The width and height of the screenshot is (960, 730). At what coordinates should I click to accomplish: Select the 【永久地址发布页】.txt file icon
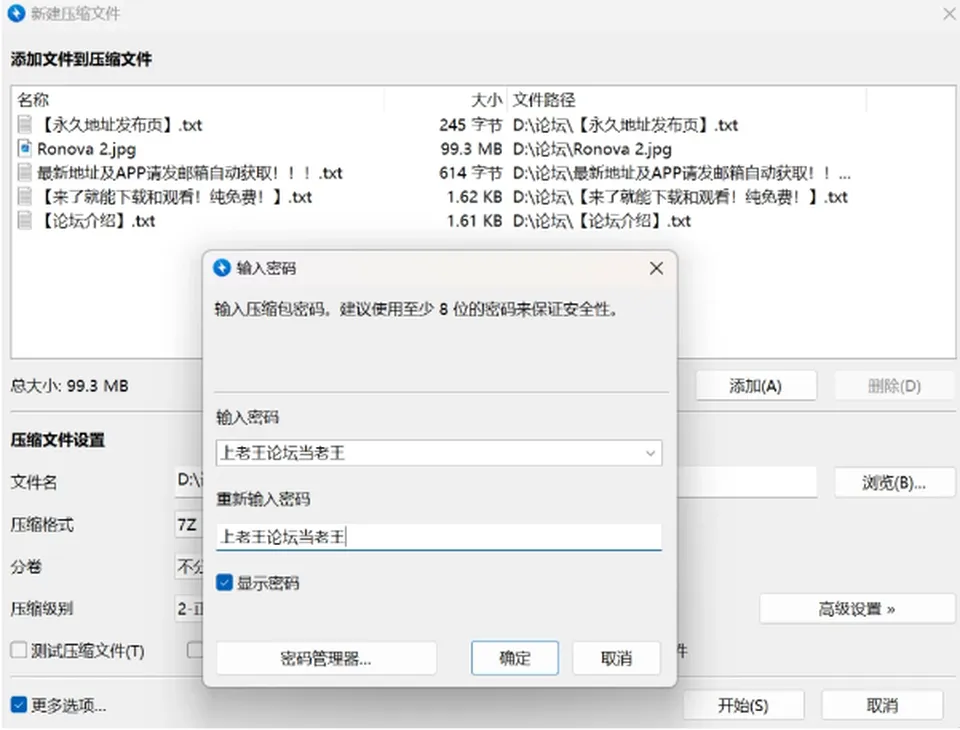(x=24, y=124)
